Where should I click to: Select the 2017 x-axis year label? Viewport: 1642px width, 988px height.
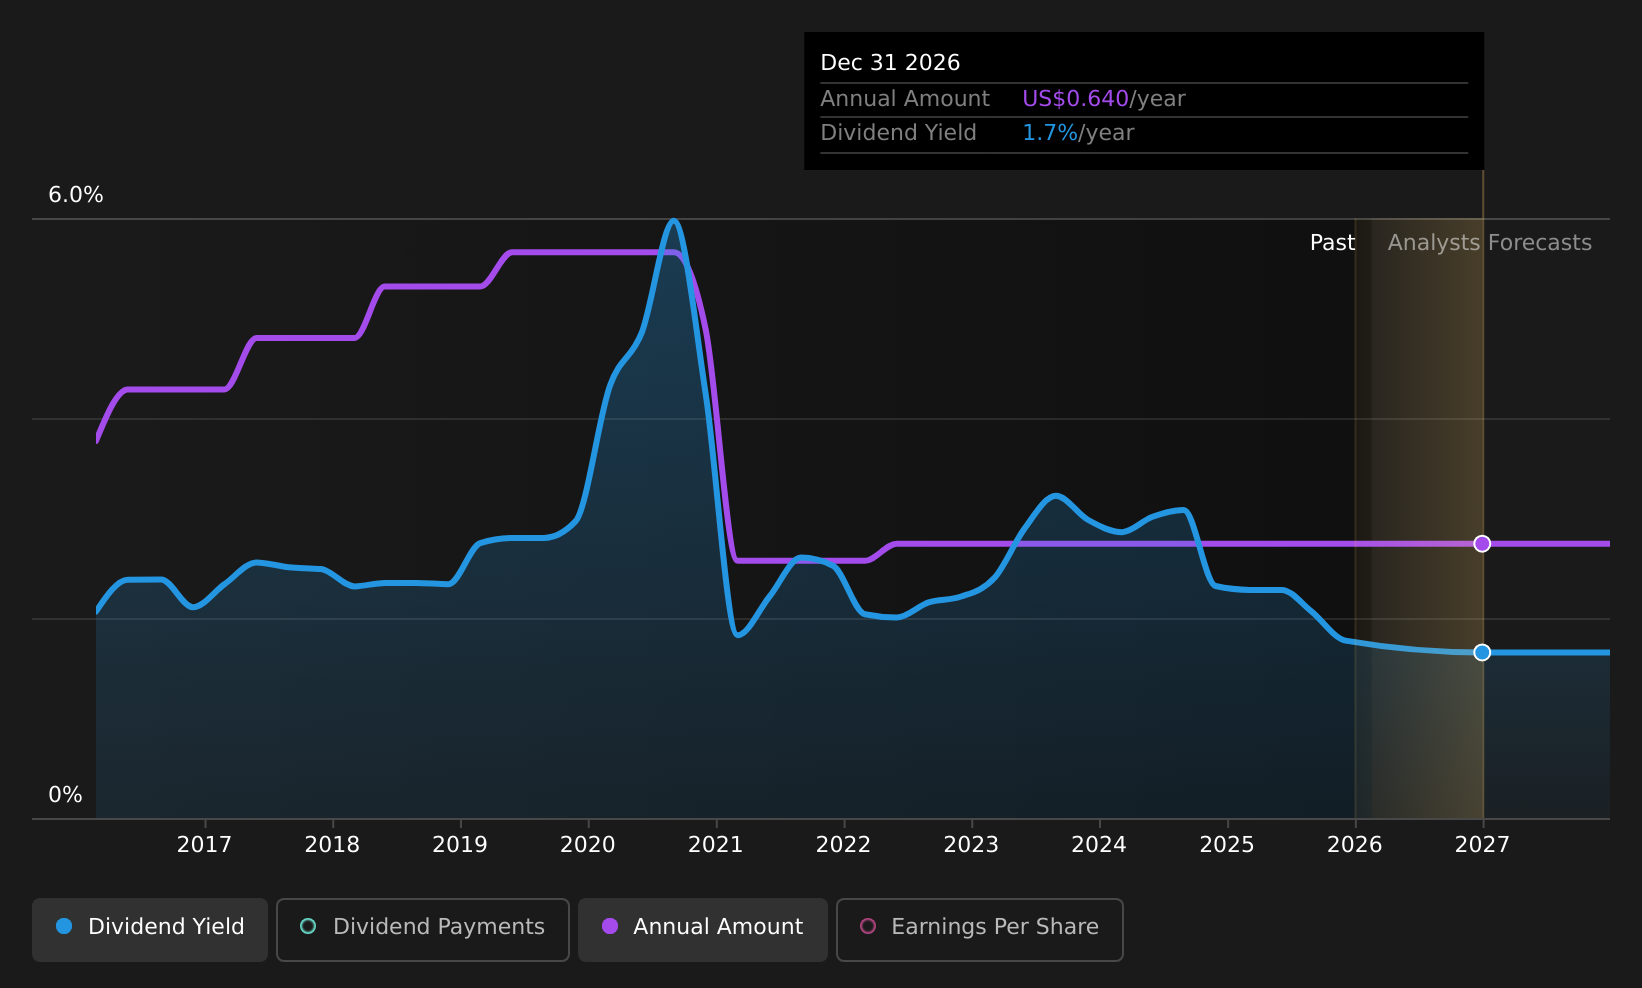coord(204,845)
